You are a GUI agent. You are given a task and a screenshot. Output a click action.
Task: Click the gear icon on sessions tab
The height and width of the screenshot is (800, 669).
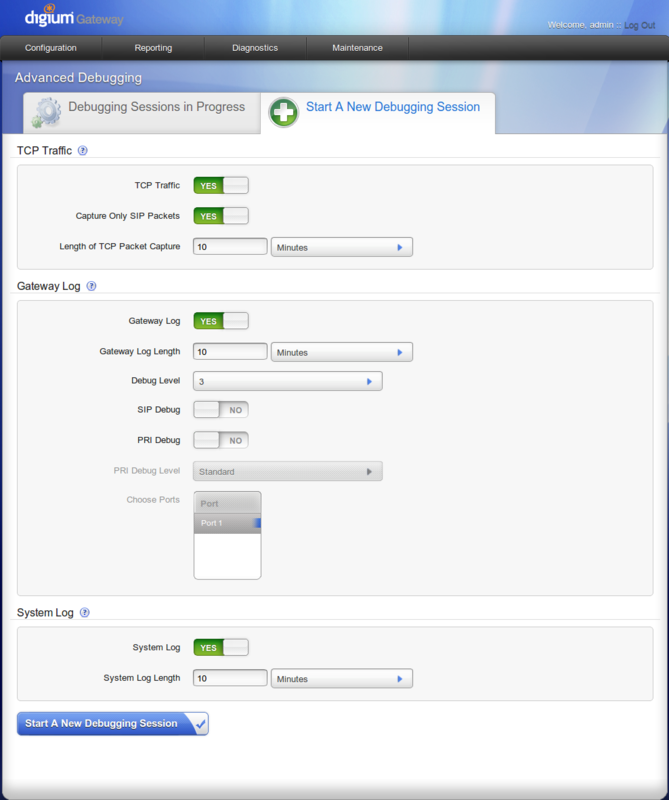pyautogui.click(x=46, y=112)
